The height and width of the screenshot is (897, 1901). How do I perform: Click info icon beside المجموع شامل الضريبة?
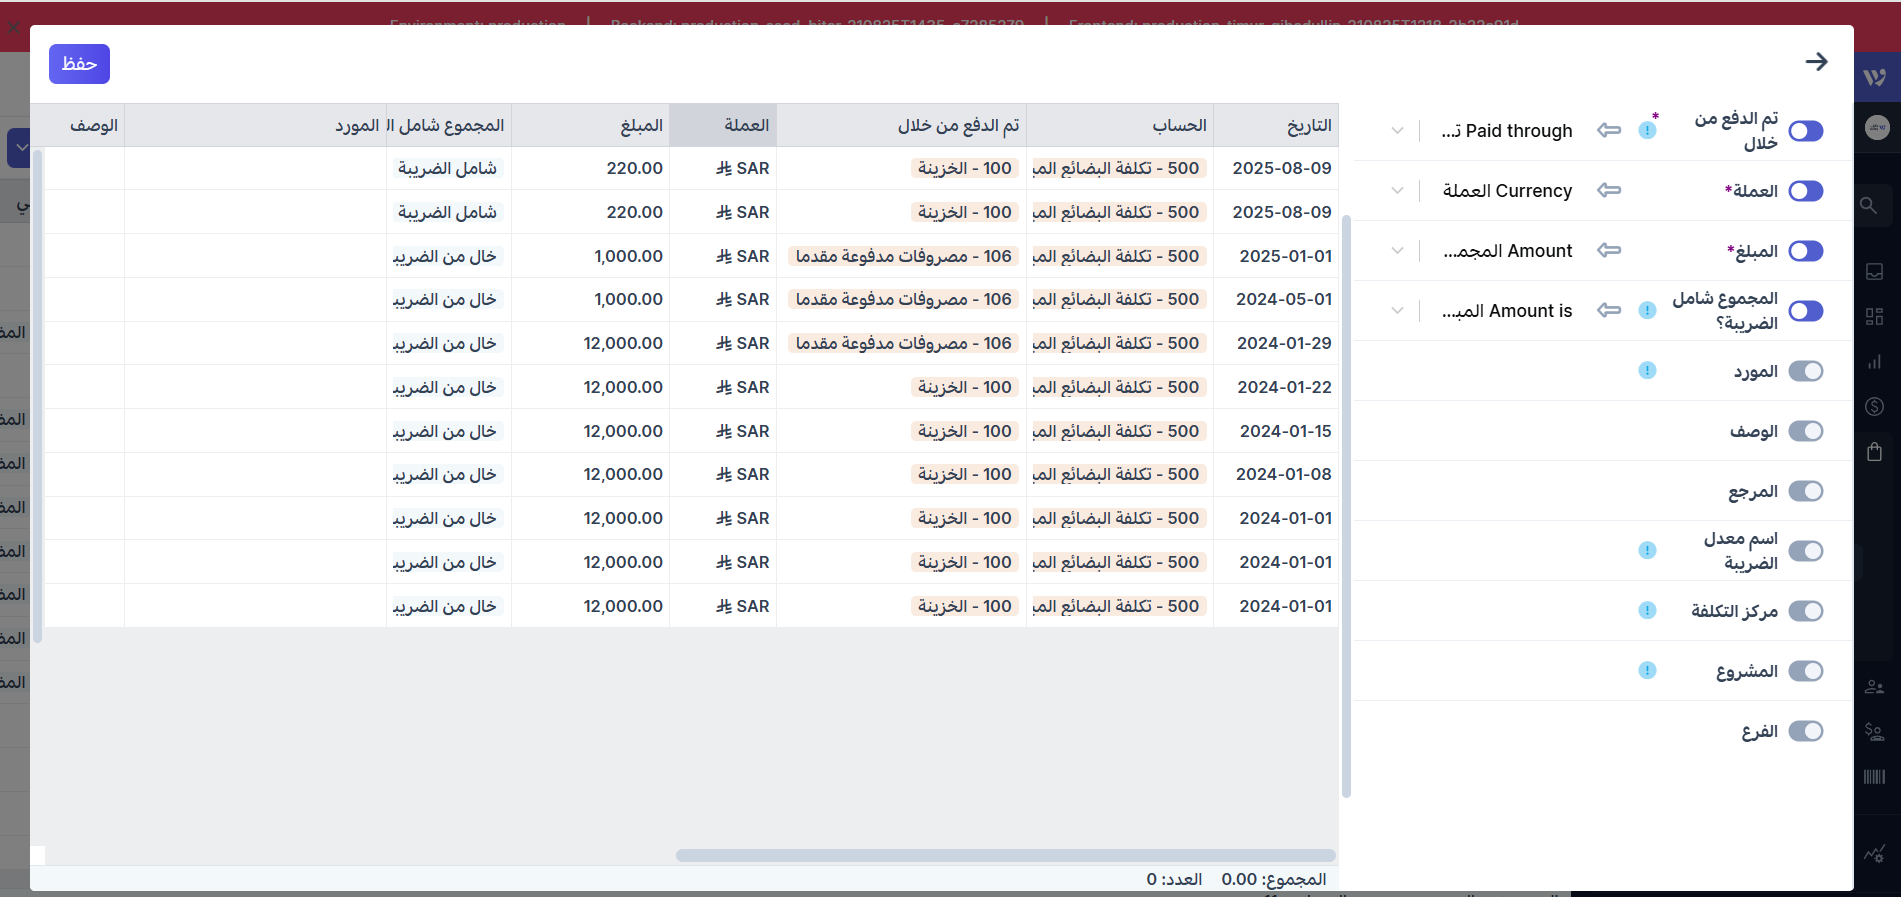[1647, 311]
